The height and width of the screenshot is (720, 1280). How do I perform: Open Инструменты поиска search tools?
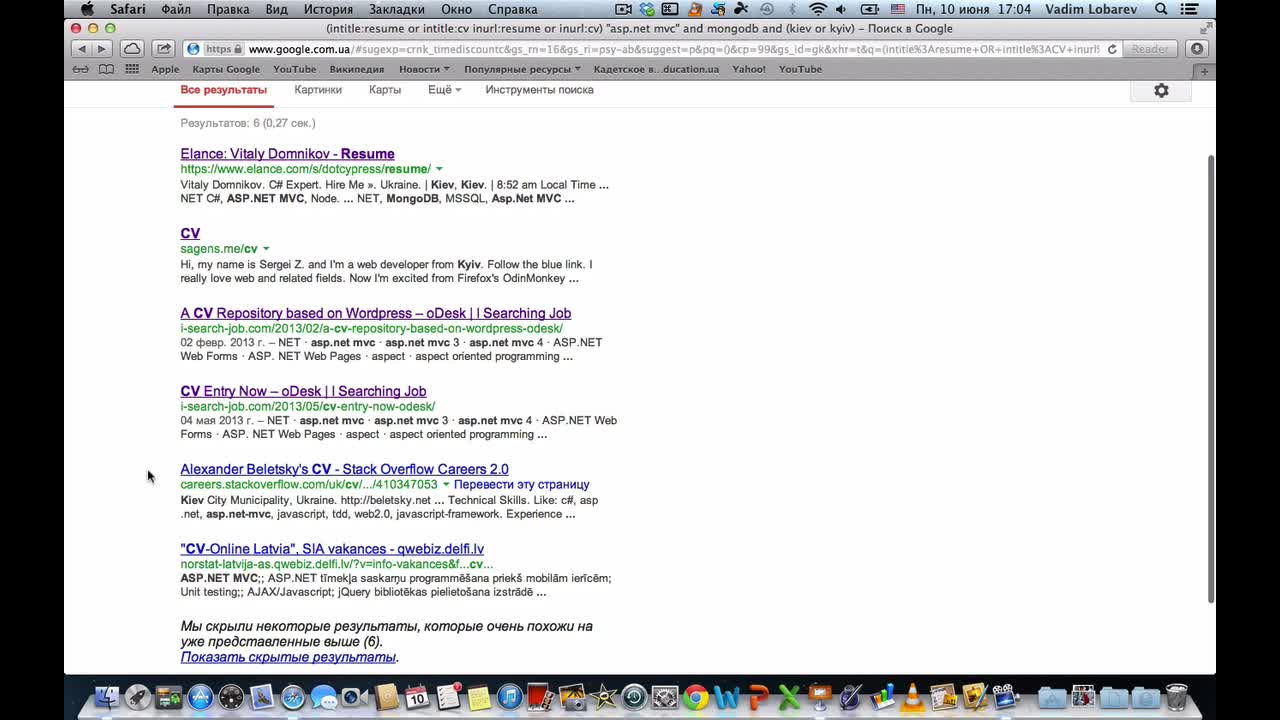pyautogui.click(x=539, y=90)
